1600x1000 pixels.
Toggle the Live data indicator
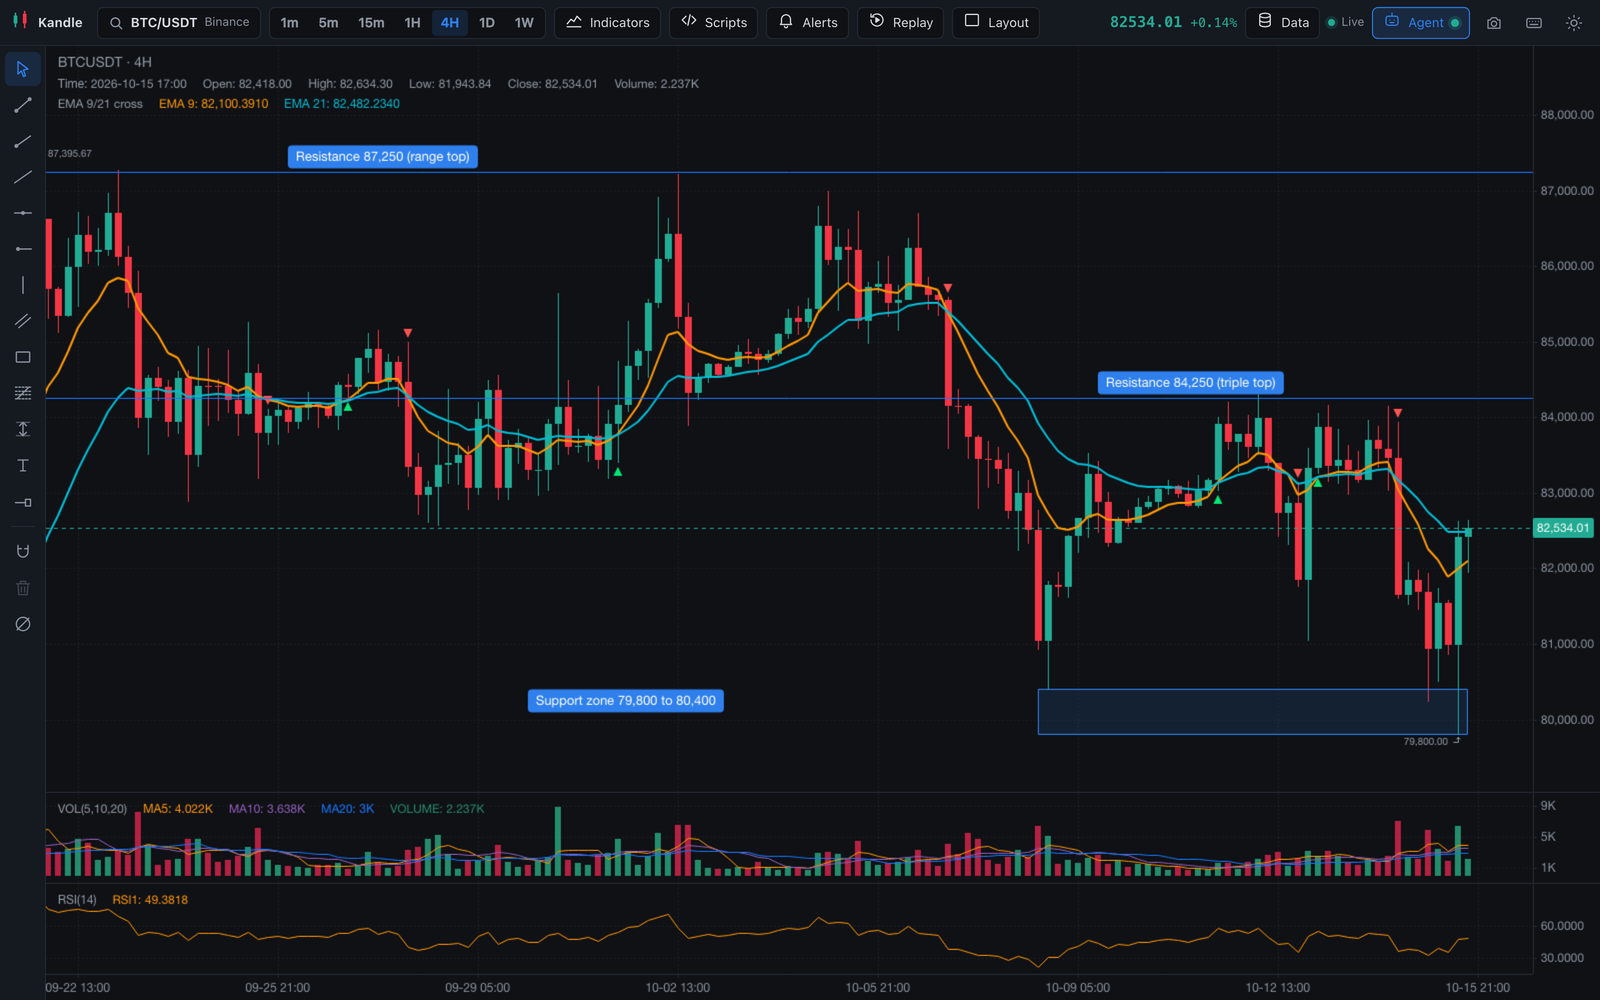point(1345,23)
